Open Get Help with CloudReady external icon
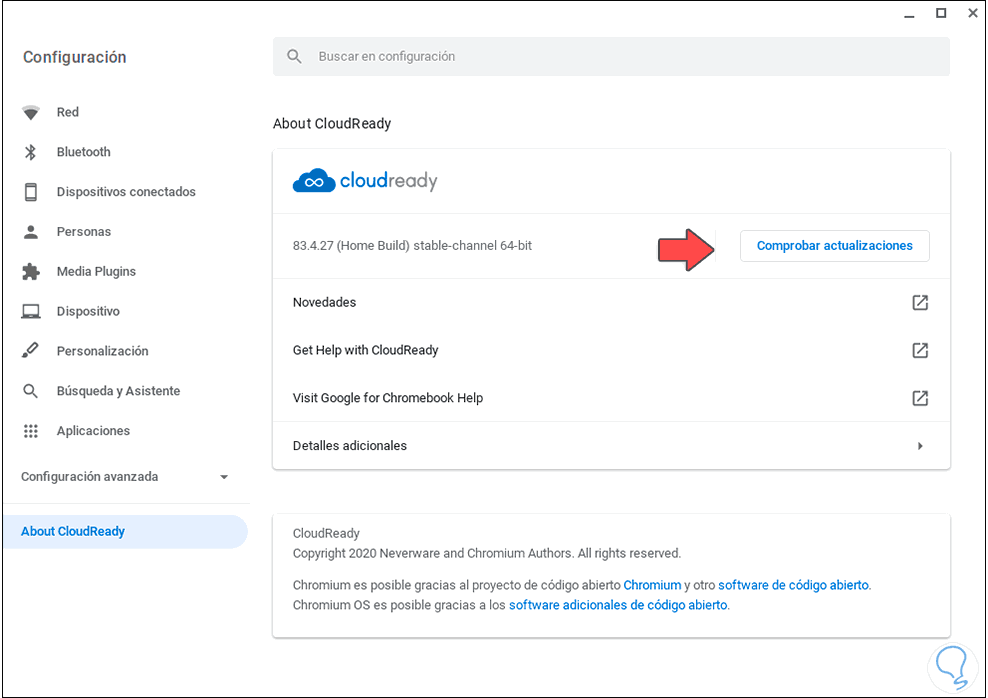 click(920, 350)
